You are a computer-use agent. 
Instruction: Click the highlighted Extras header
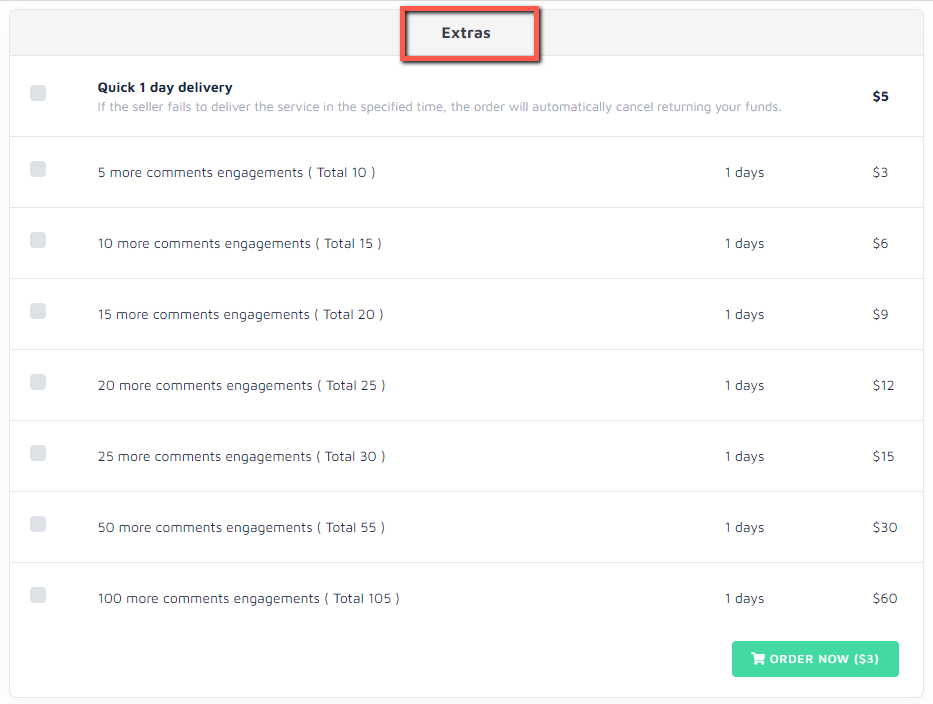pos(465,33)
